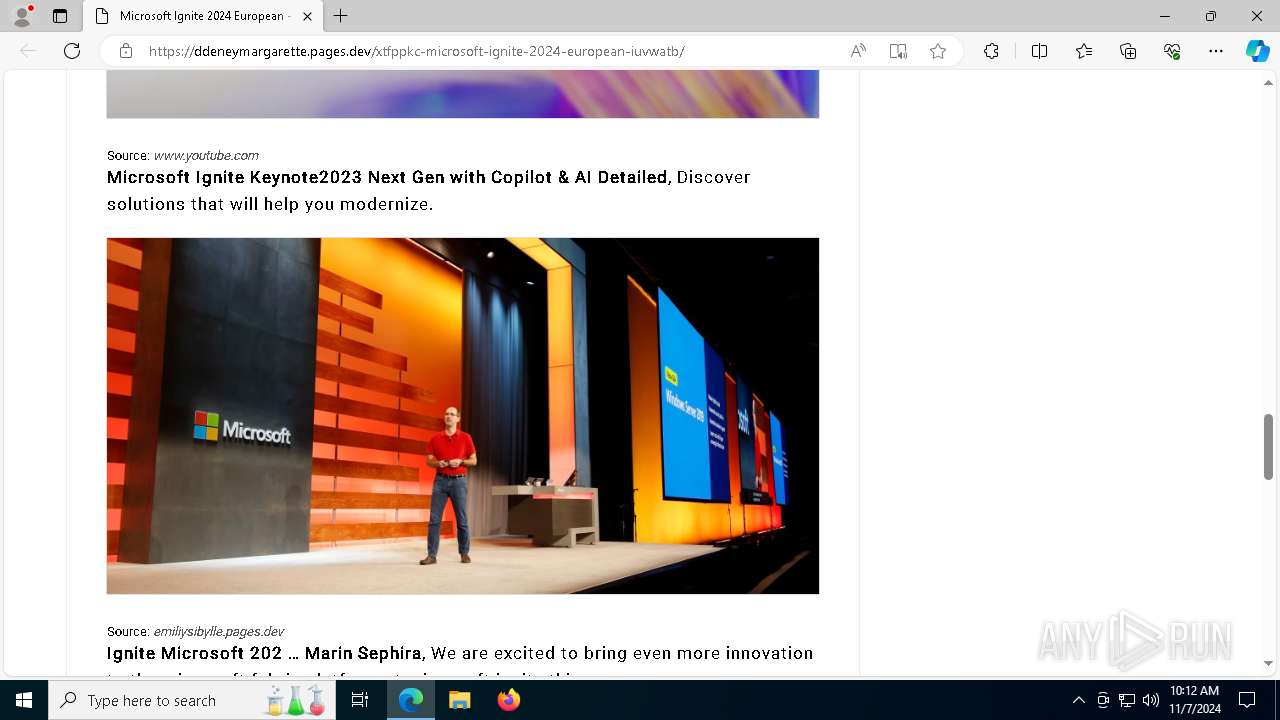Screen dimensions: 1280x720
Task: Open the browser profile icon
Action: (22, 16)
